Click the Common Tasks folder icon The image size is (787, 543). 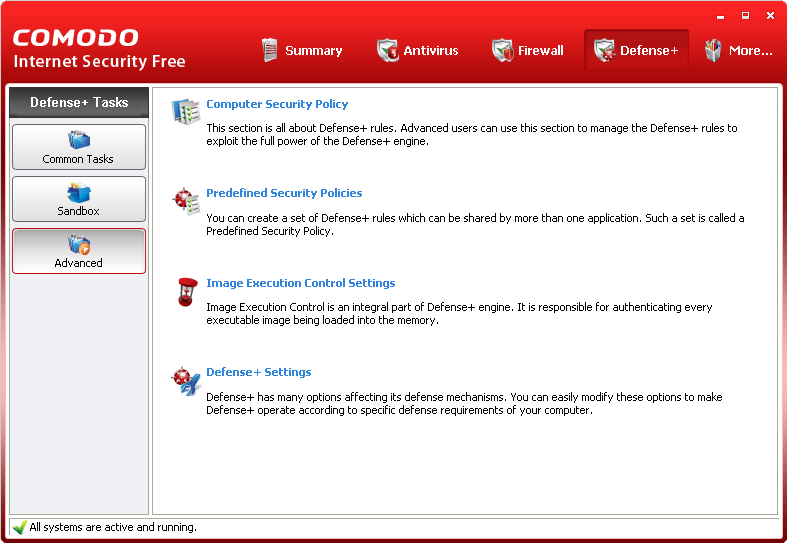79,140
